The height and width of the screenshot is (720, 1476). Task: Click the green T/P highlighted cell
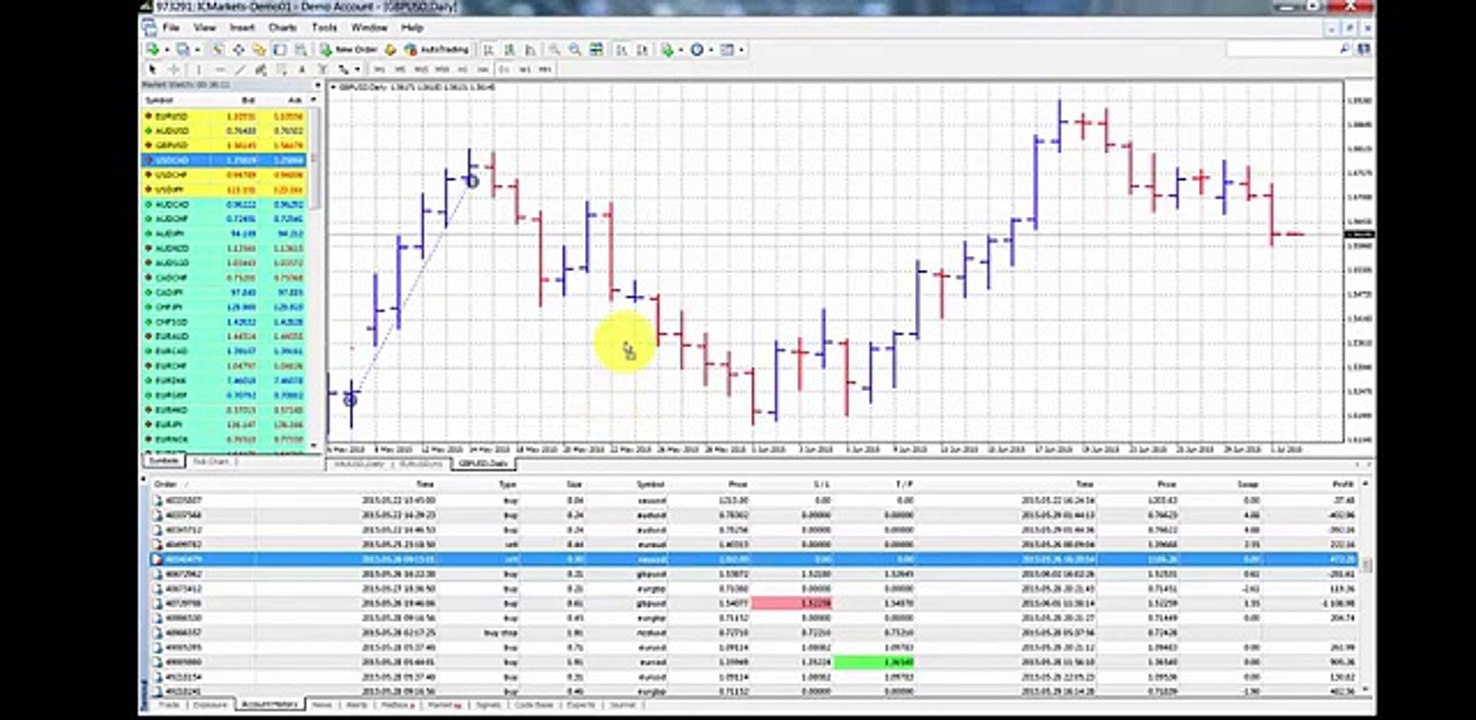click(x=874, y=662)
